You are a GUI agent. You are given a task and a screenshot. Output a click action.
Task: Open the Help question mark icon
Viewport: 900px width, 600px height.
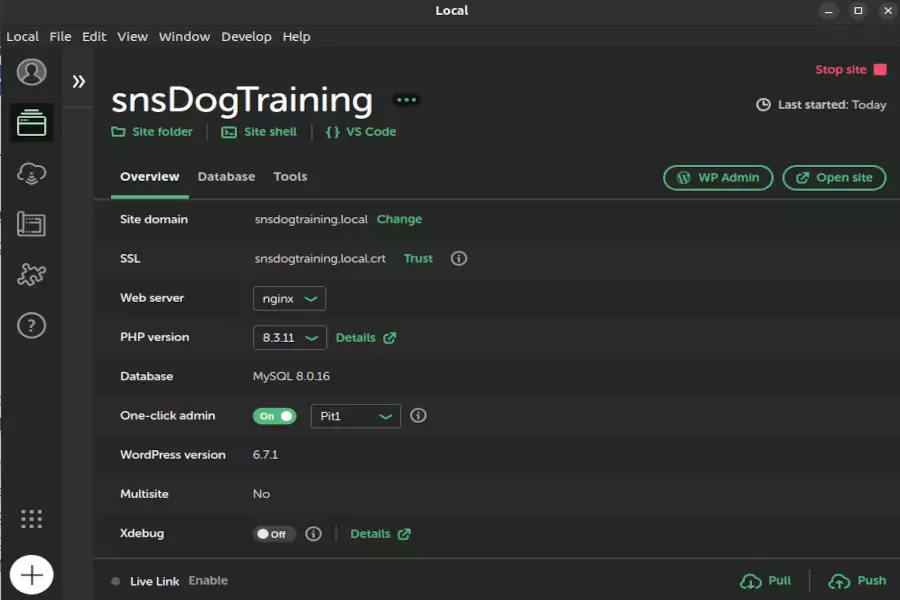[31, 326]
